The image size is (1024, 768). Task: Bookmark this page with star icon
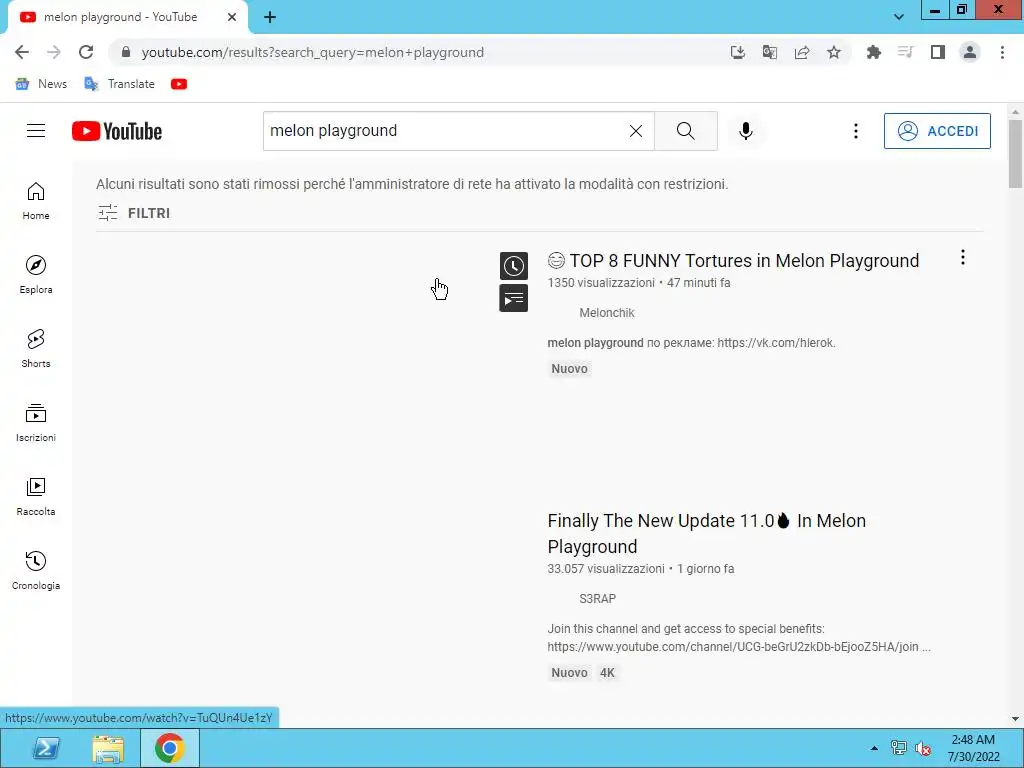coord(834,52)
